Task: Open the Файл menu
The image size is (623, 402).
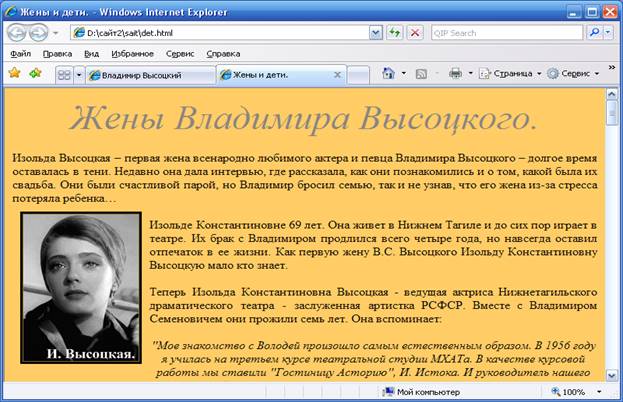Action: pyautogui.click(x=20, y=53)
